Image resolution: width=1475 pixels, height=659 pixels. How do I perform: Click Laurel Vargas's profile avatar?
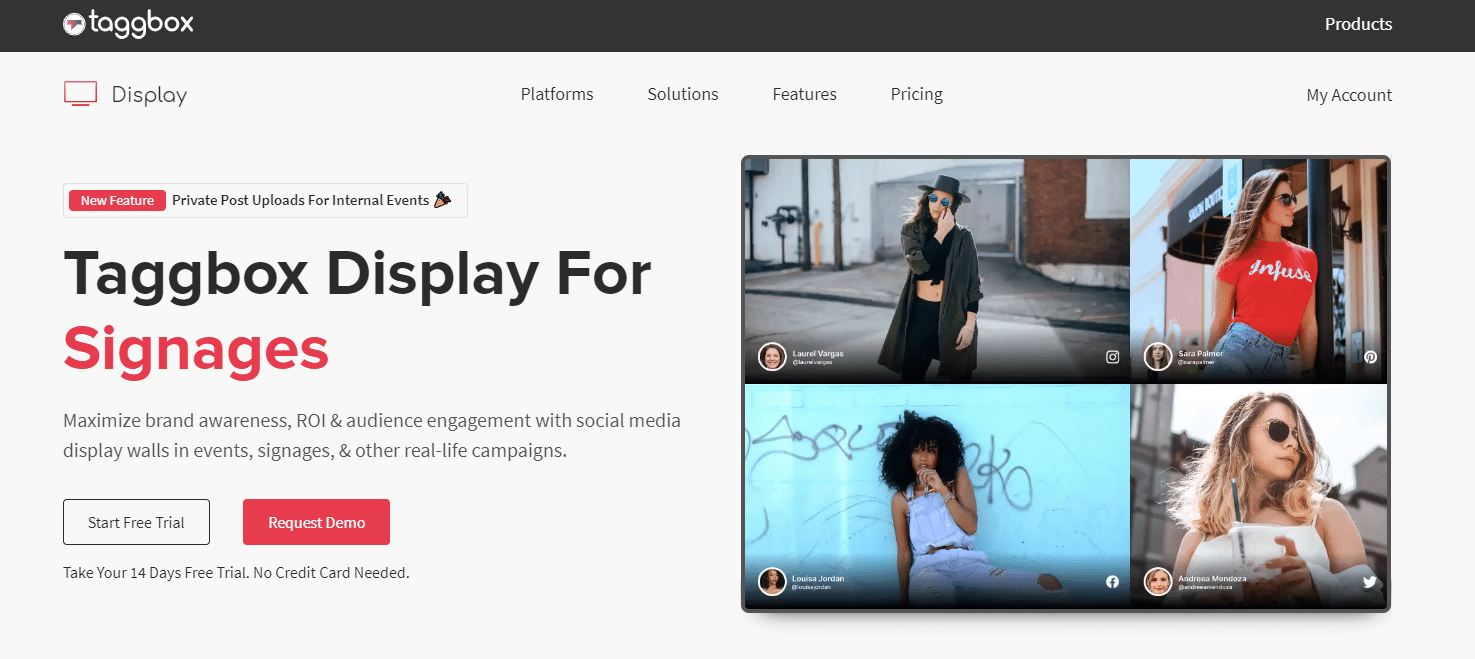click(772, 357)
